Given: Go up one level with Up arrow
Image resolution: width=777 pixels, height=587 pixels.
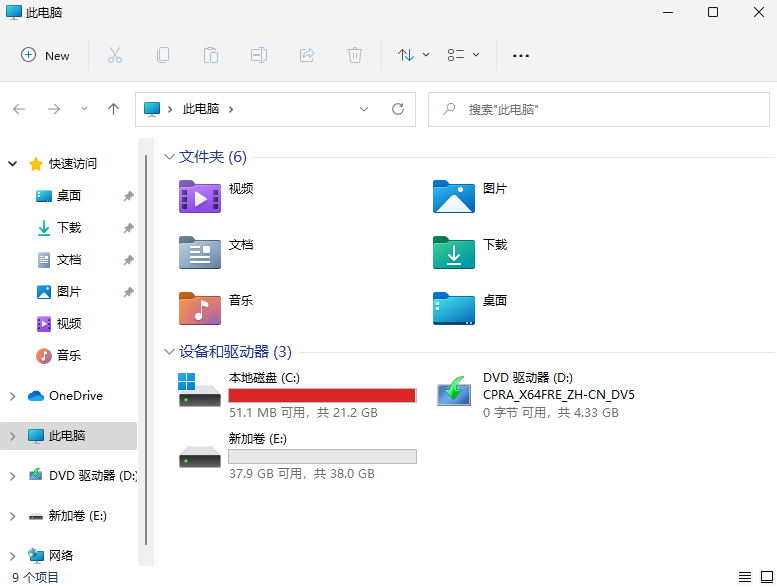Looking at the screenshot, I should 114,109.
